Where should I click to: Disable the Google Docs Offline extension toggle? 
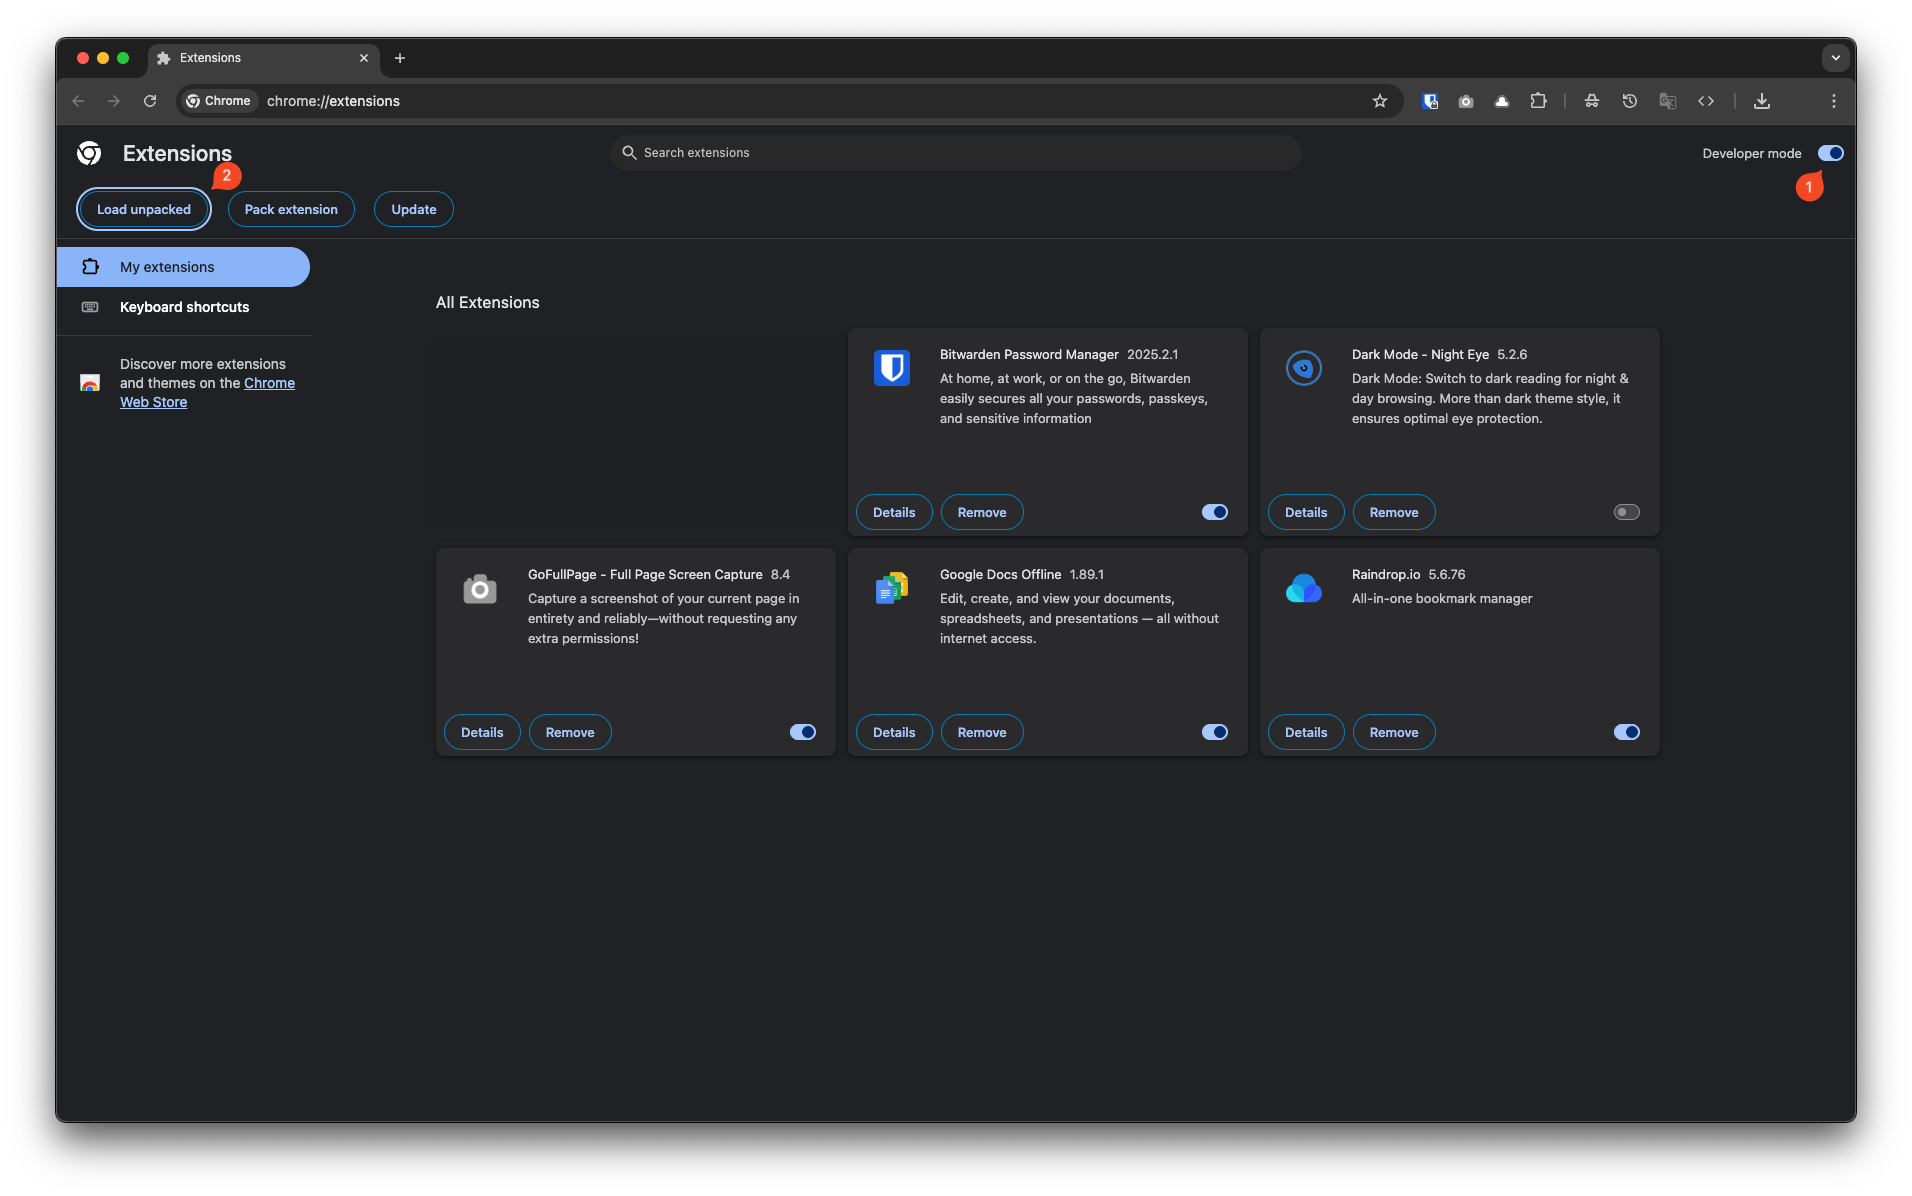pos(1215,732)
